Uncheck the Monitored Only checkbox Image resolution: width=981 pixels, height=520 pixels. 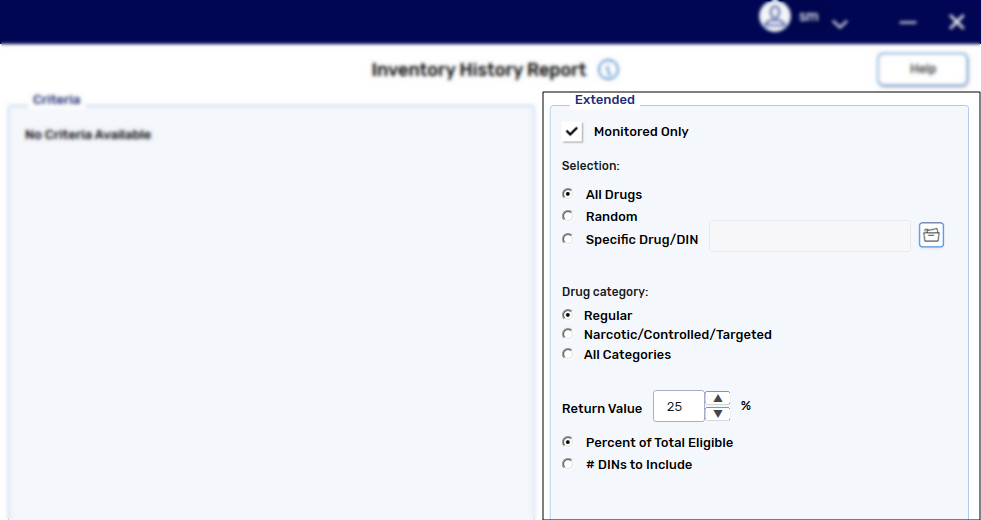tap(572, 132)
